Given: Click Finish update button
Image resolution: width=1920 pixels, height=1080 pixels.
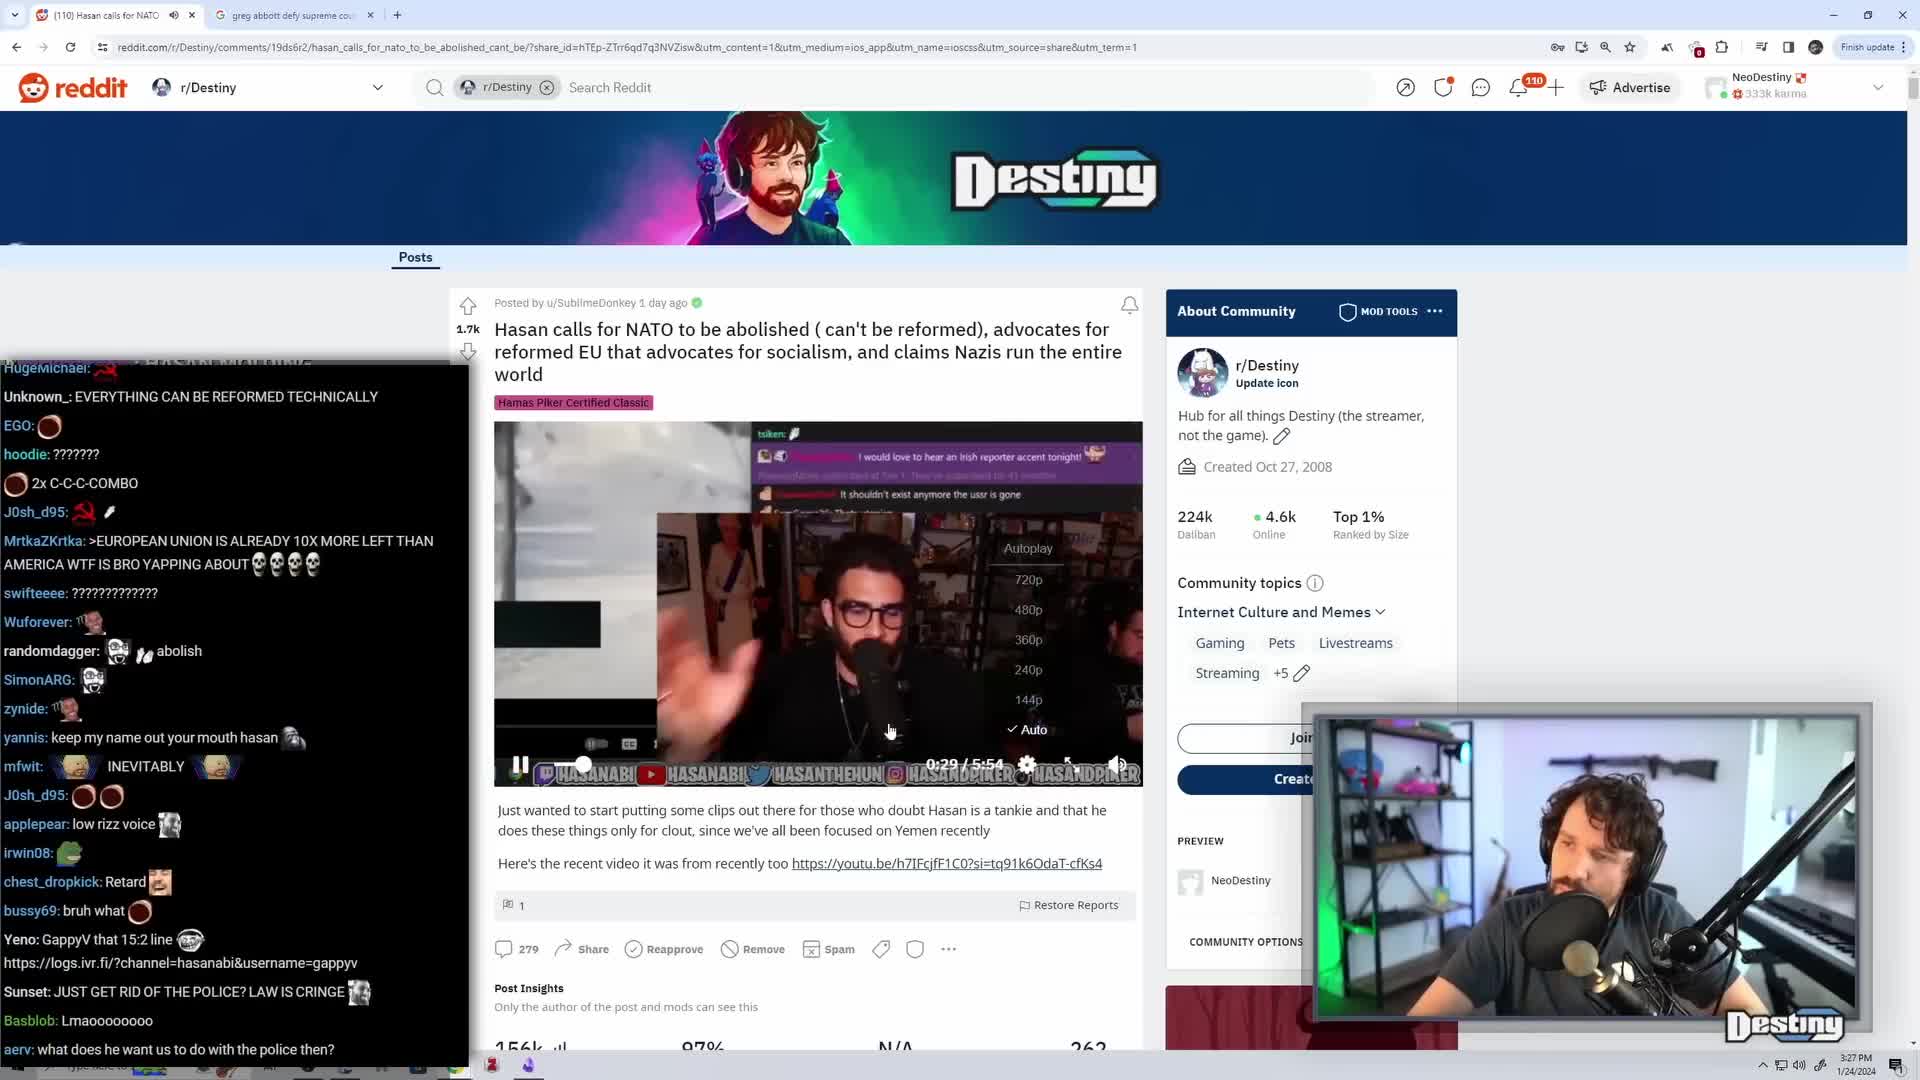Looking at the screenshot, I should [x=1874, y=47].
